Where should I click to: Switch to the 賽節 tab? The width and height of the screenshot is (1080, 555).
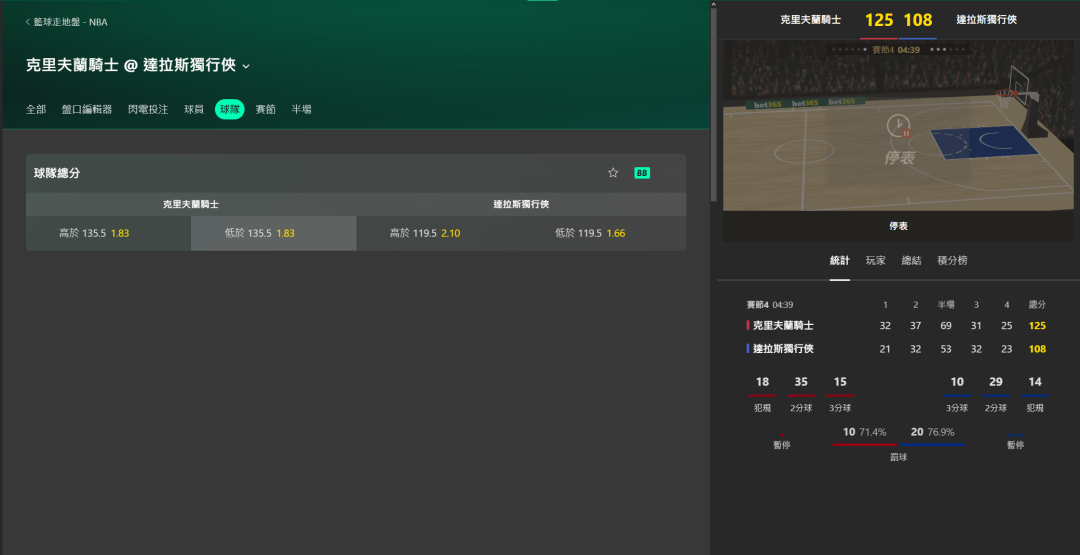coord(266,109)
